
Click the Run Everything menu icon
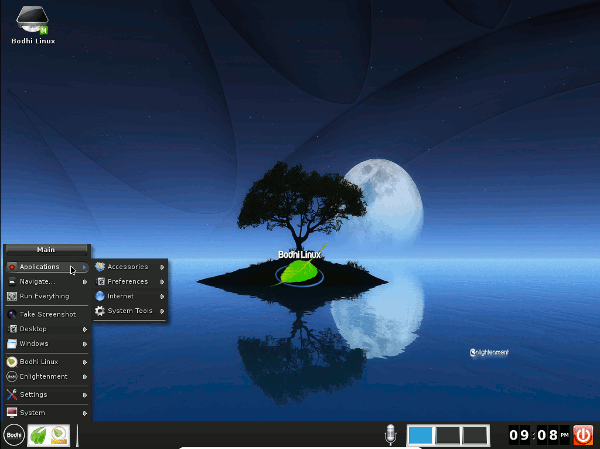coord(12,297)
